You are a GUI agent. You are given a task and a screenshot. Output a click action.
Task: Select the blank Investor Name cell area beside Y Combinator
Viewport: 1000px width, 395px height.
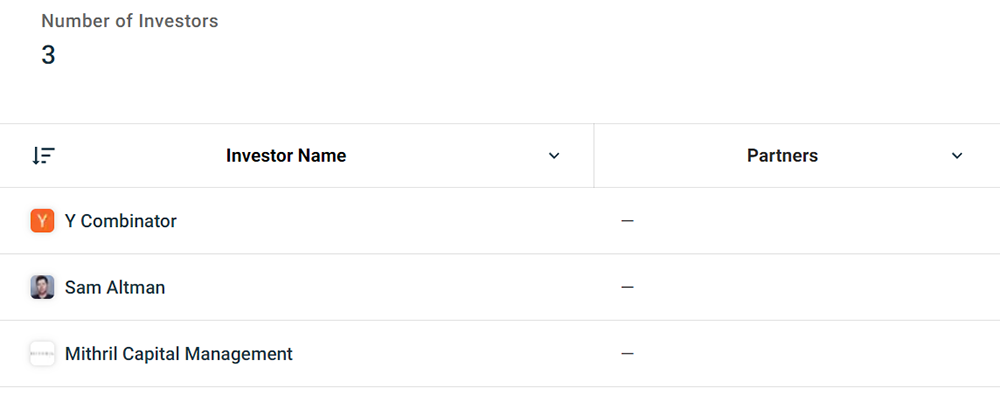click(385, 221)
